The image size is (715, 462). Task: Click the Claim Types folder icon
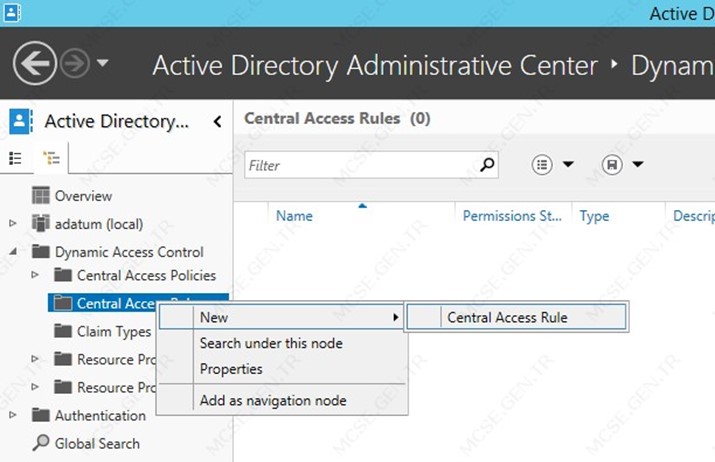click(63, 331)
